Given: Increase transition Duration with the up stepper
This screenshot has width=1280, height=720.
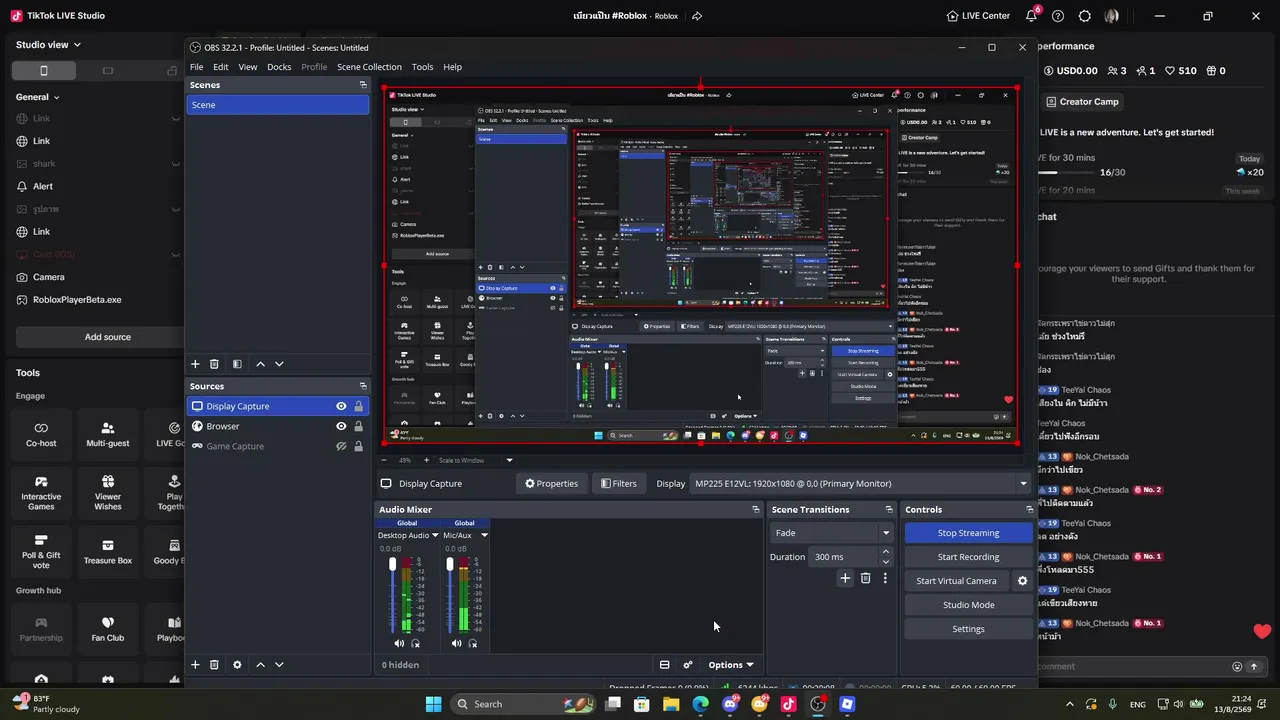Looking at the screenshot, I should point(885,553).
